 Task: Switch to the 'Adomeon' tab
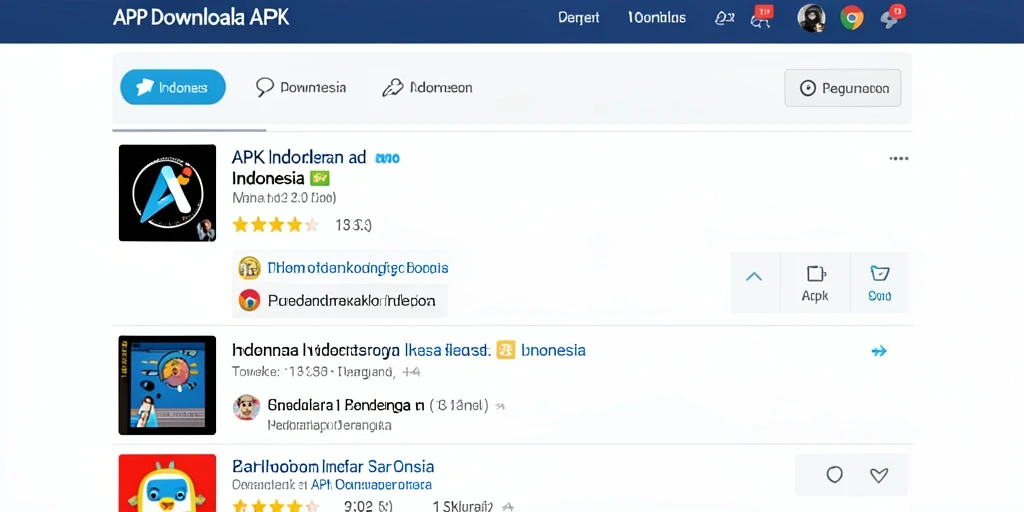[427, 88]
